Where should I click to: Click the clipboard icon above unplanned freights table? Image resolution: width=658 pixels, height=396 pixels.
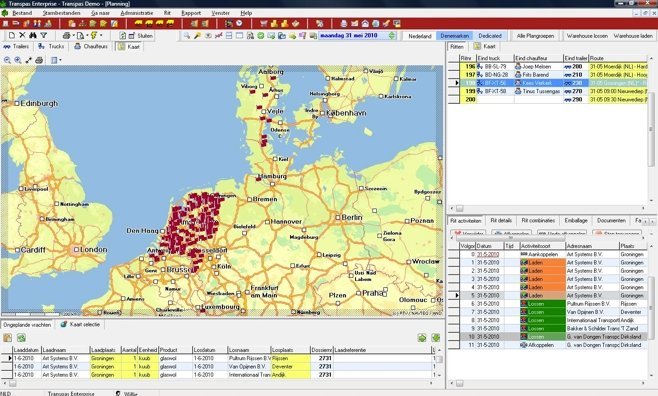click(x=7, y=338)
